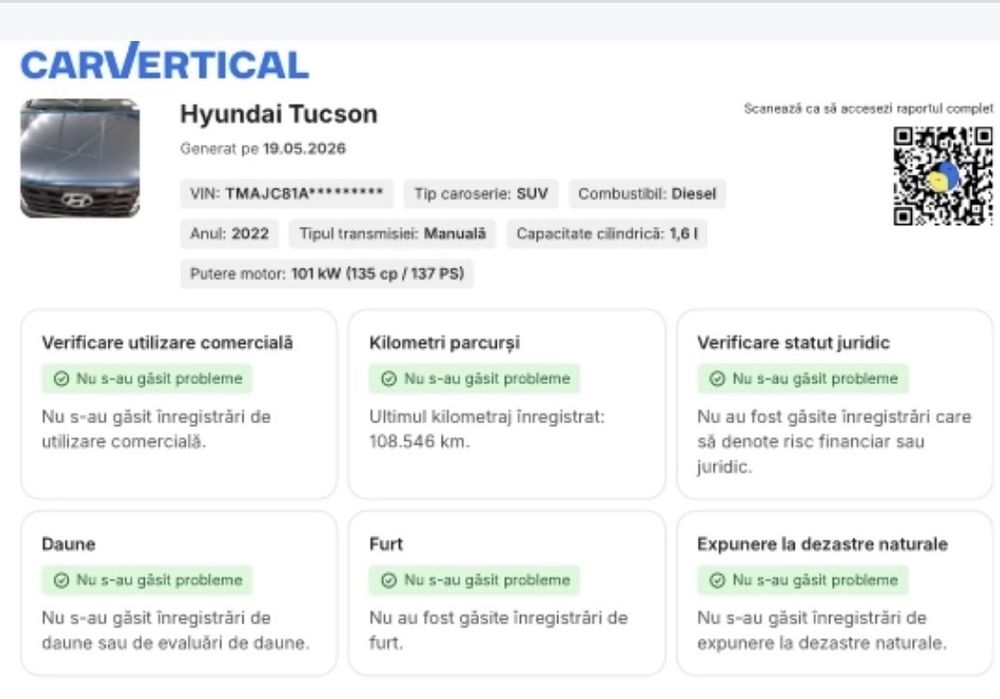Click 'Nu s-au găsit probleme' badge under Kilometri parcurși
The width and height of the screenshot is (1000, 699).
point(474,379)
